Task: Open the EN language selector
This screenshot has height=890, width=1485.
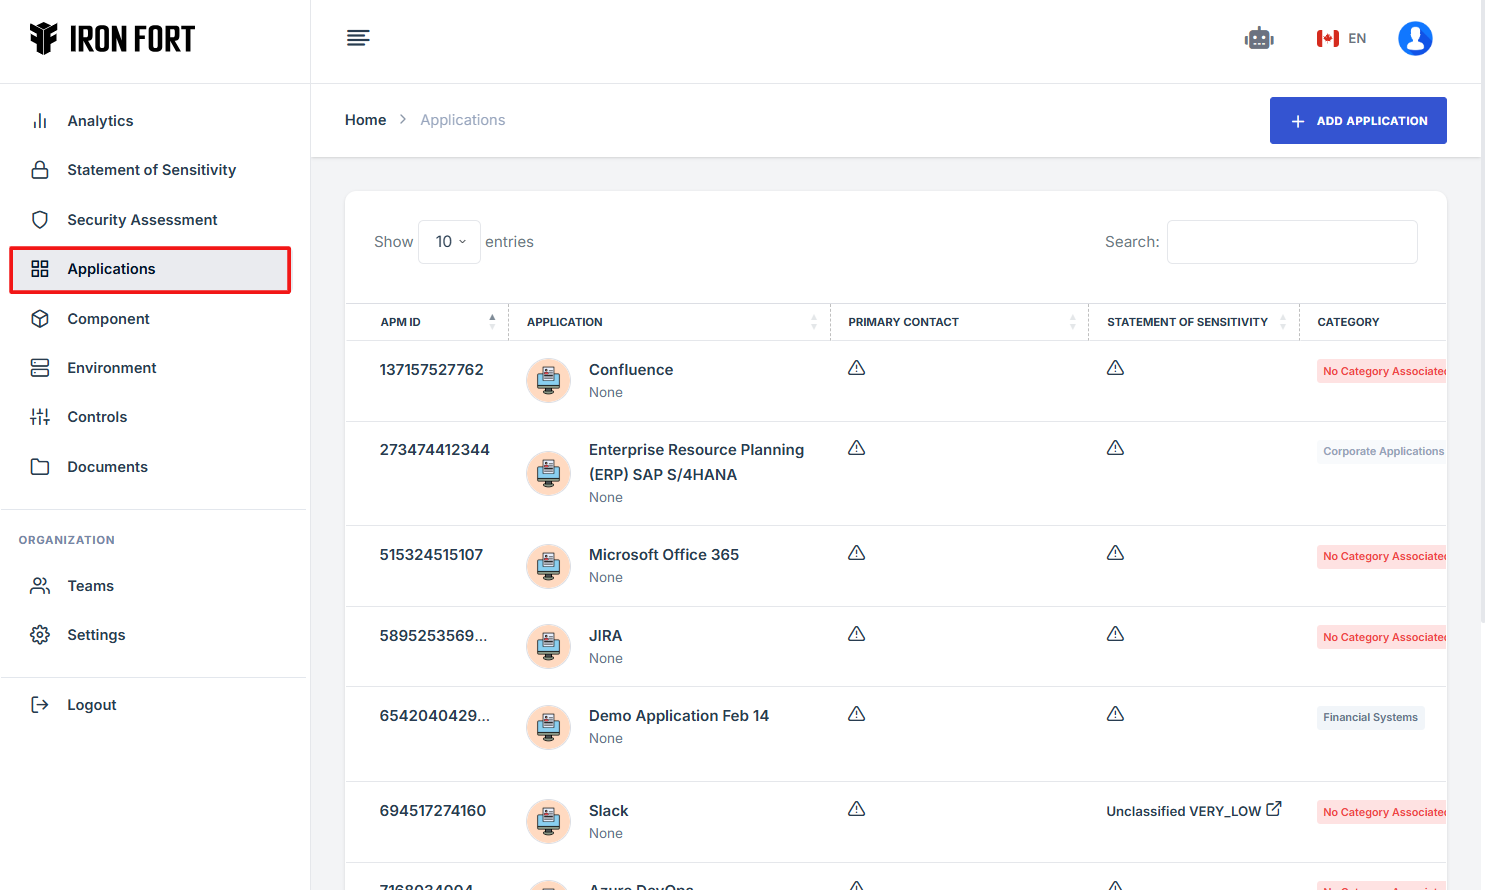Action: click(1341, 39)
